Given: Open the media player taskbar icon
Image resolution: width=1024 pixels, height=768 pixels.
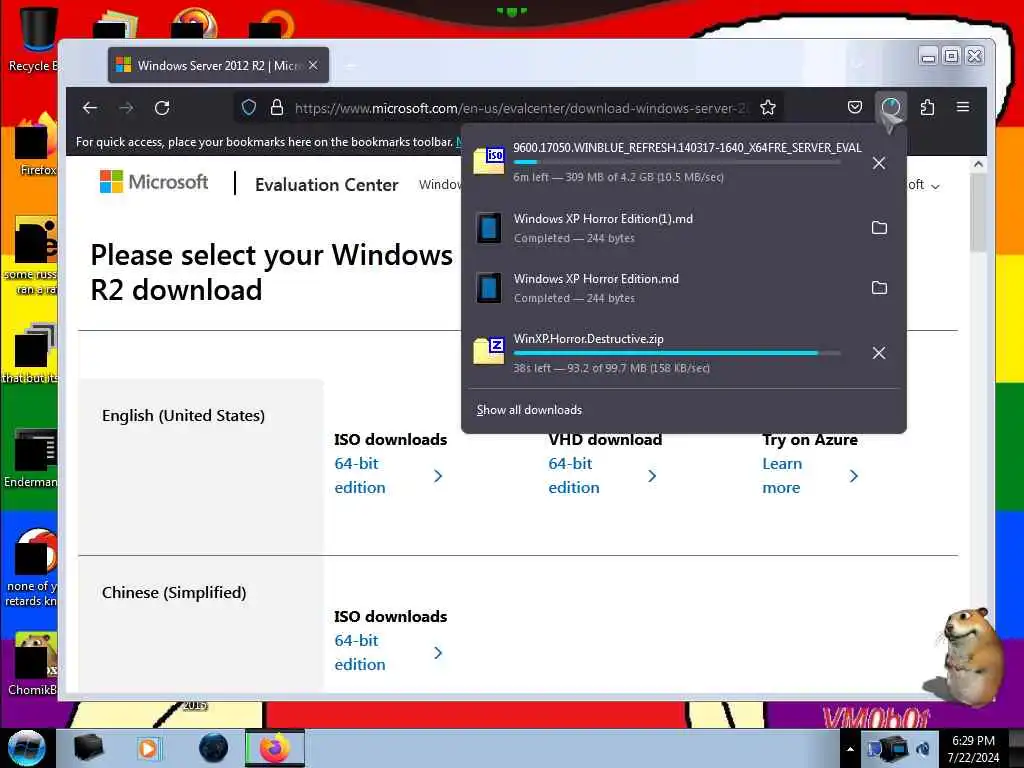Looking at the screenshot, I should coord(149,748).
